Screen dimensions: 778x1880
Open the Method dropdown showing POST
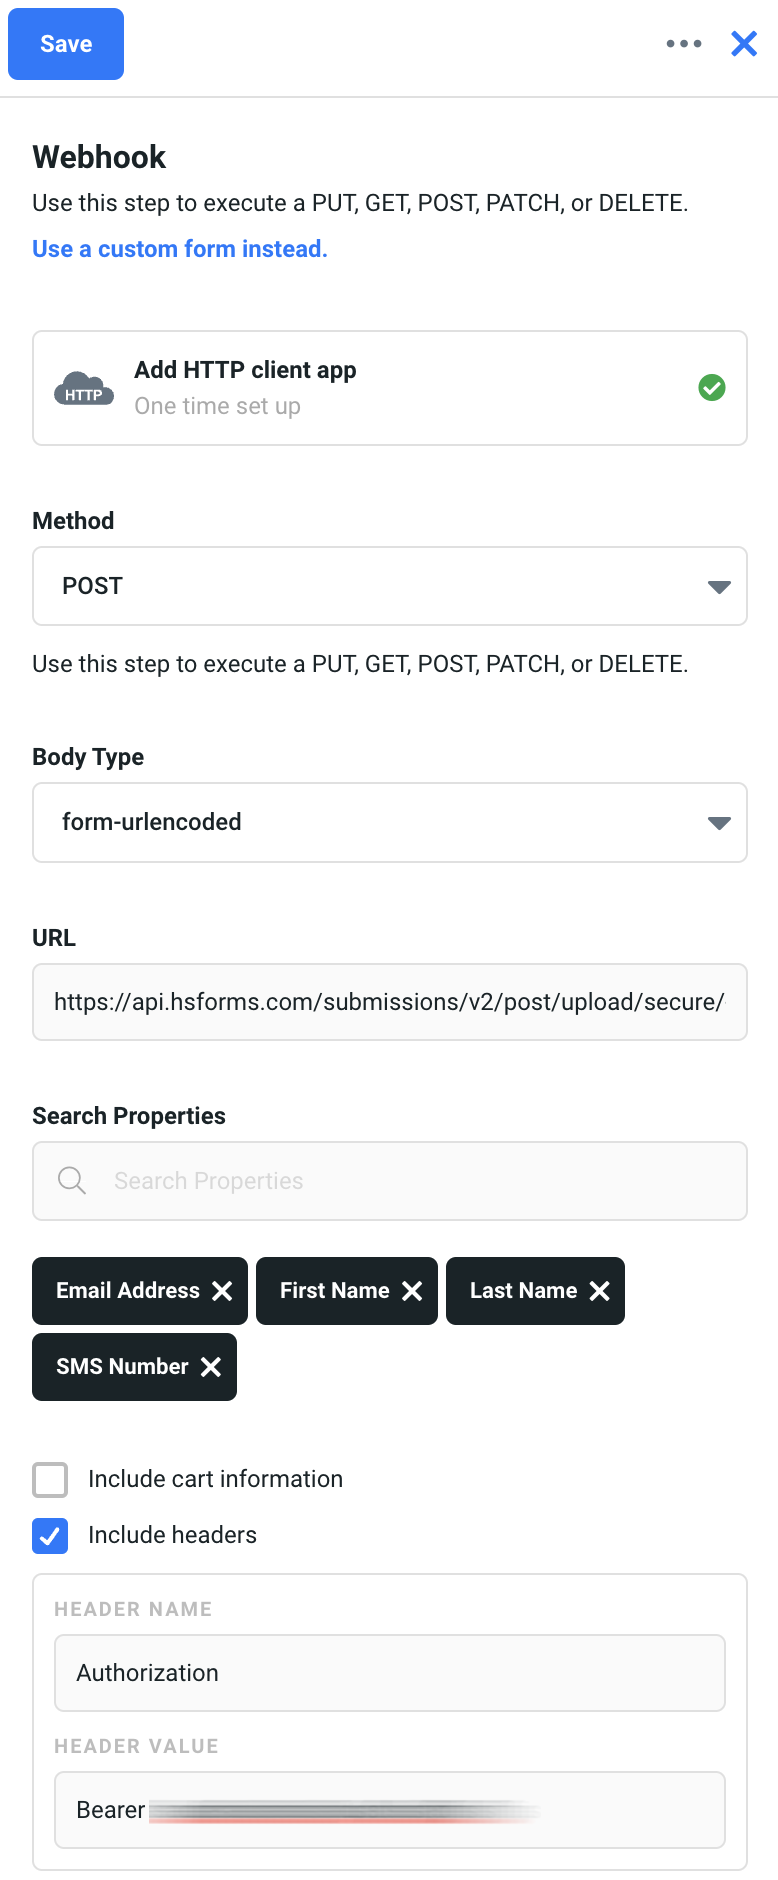click(x=390, y=586)
